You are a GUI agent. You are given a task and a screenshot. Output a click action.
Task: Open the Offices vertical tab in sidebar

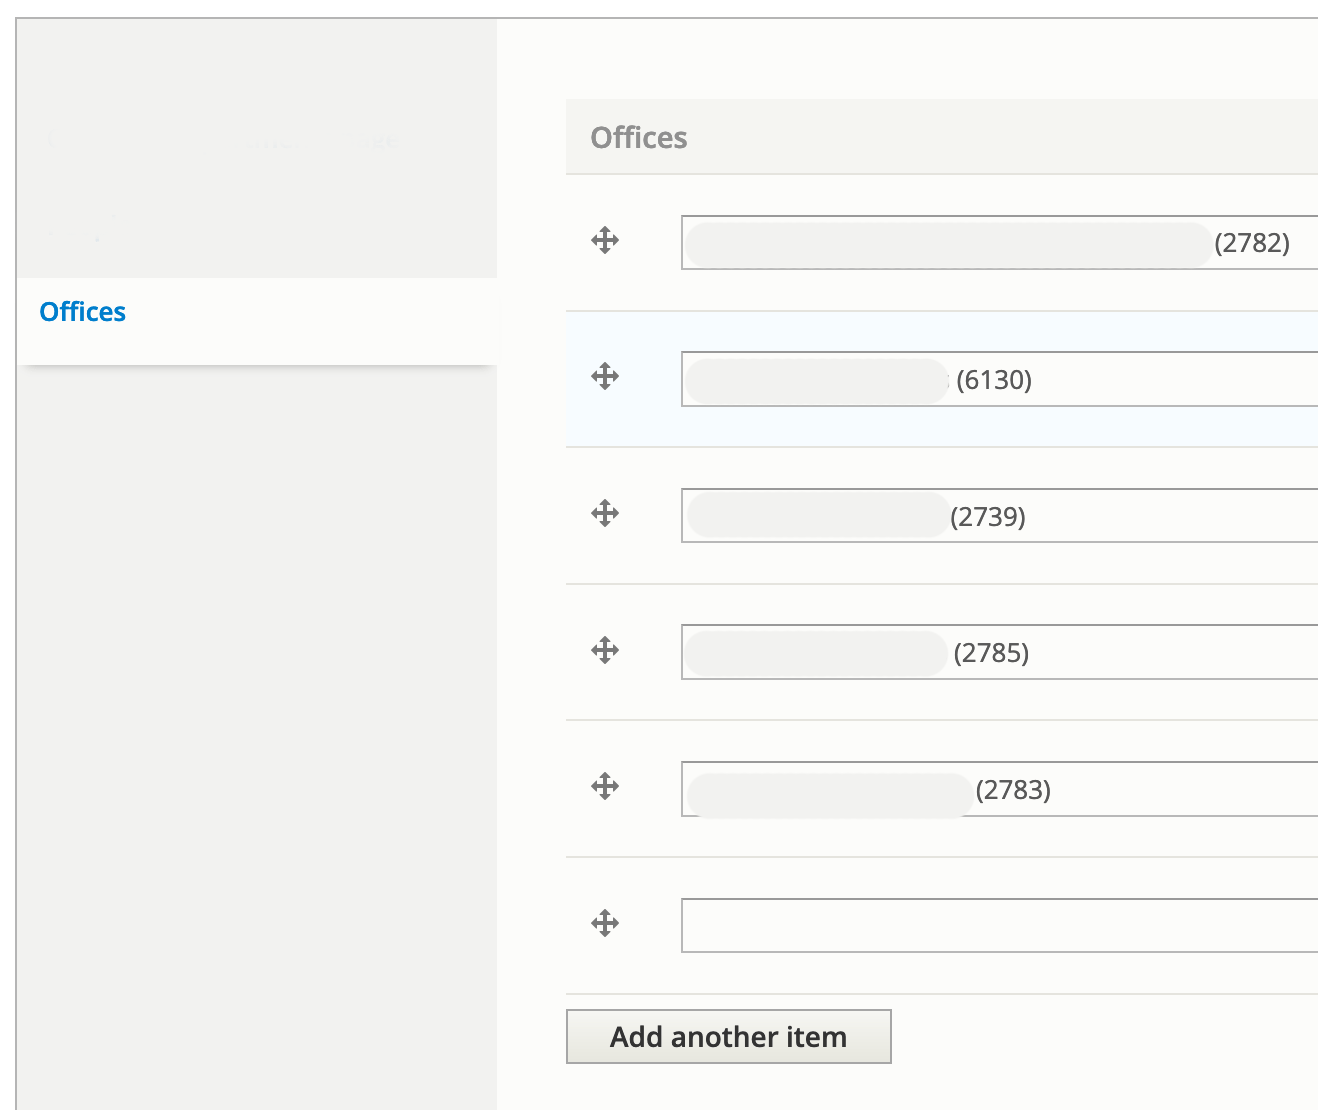click(x=83, y=312)
